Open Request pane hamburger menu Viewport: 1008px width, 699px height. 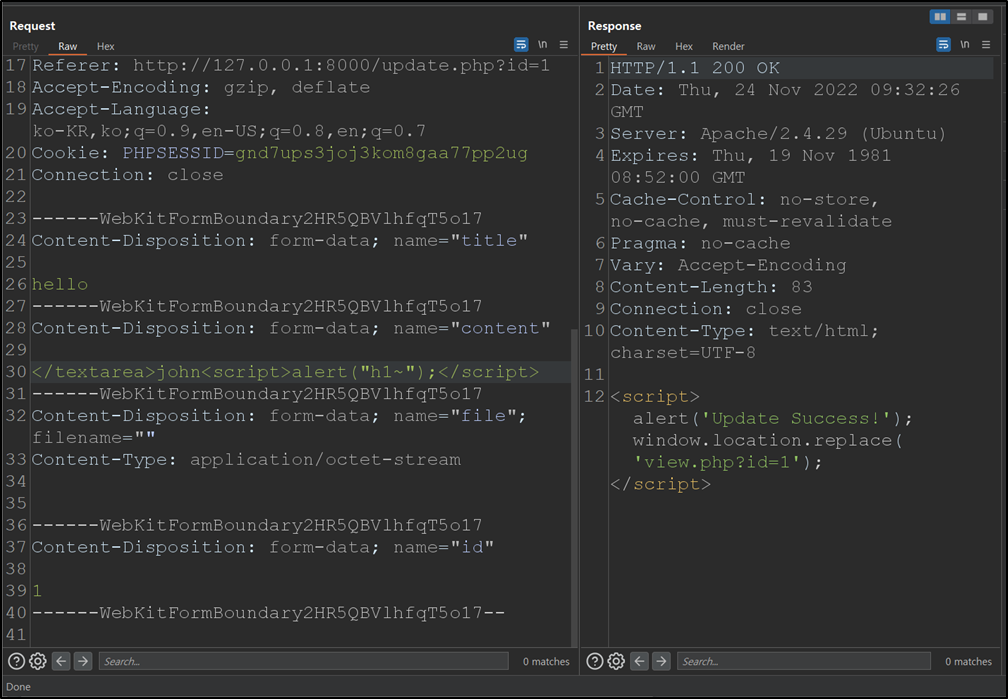tap(564, 44)
